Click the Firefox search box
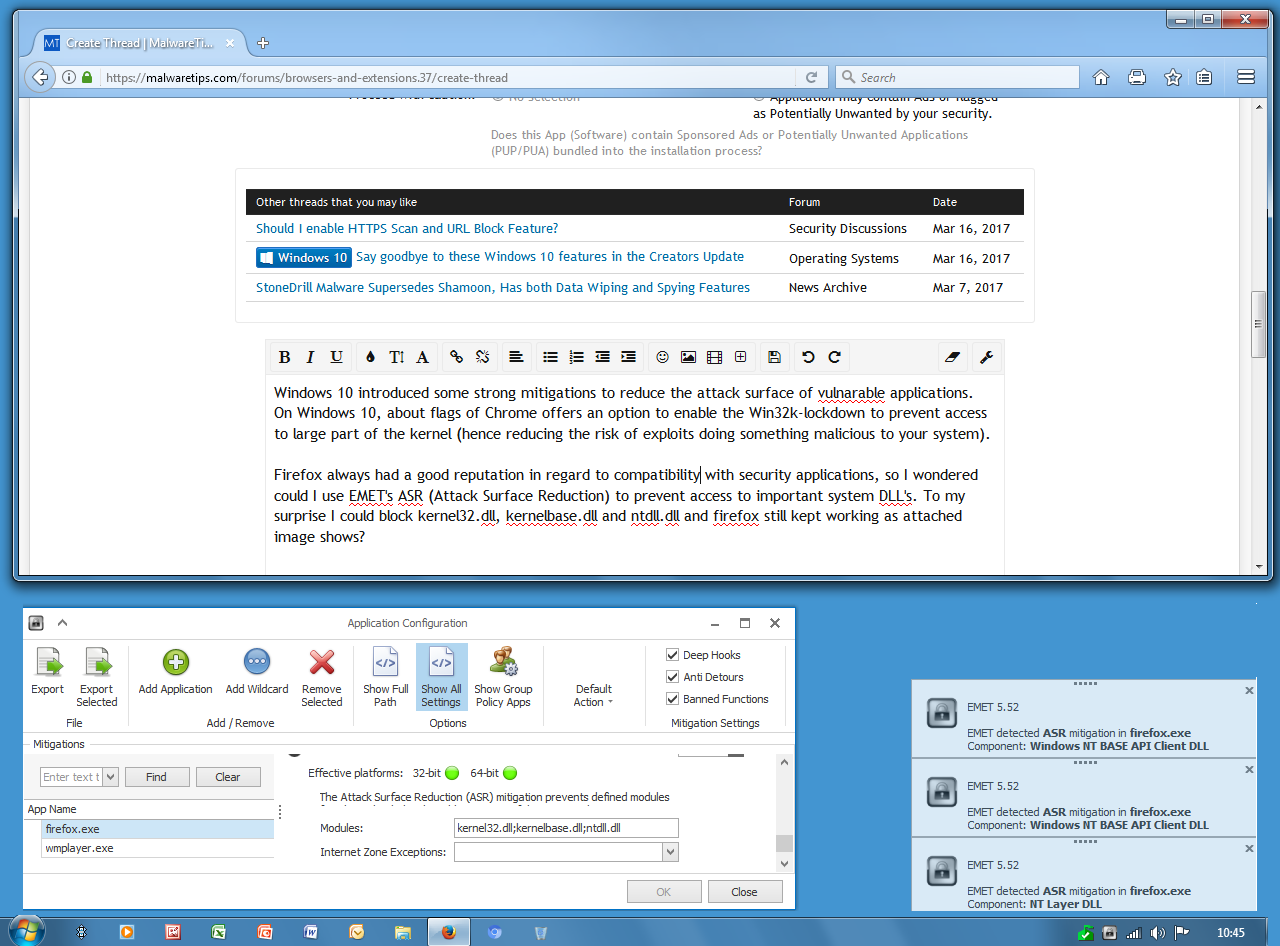The image size is (1280, 946). (x=957, y=77)
